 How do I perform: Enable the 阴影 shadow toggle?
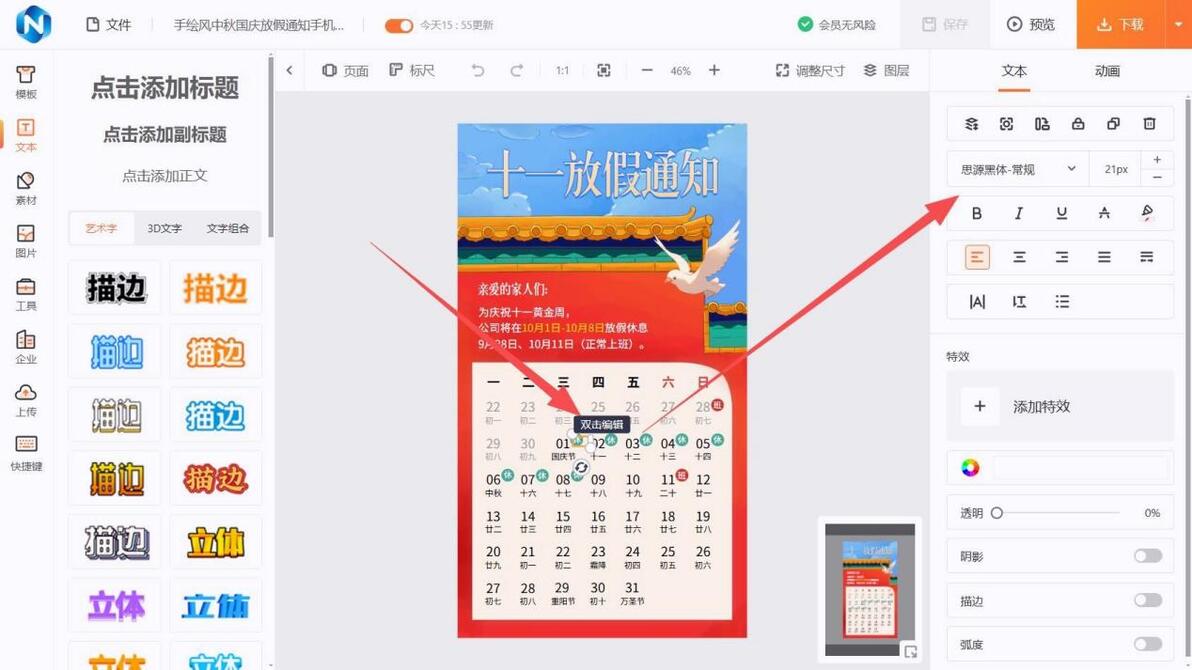1147,556
